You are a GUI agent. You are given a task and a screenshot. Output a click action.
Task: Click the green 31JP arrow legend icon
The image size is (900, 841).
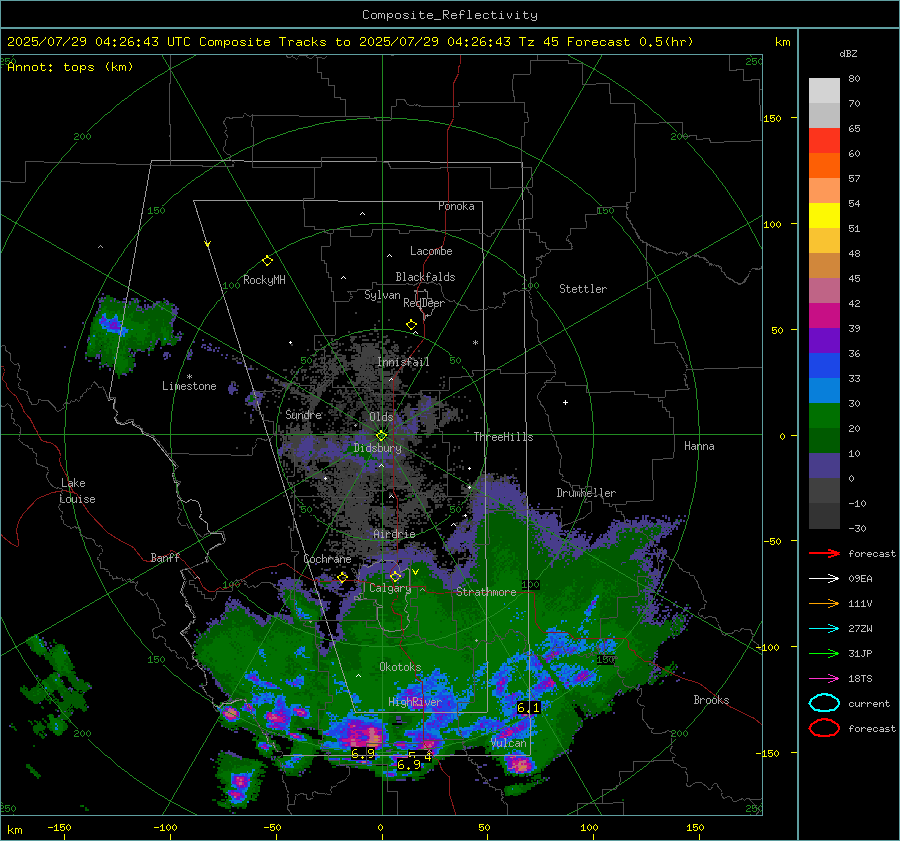click(x=824, y=653)
